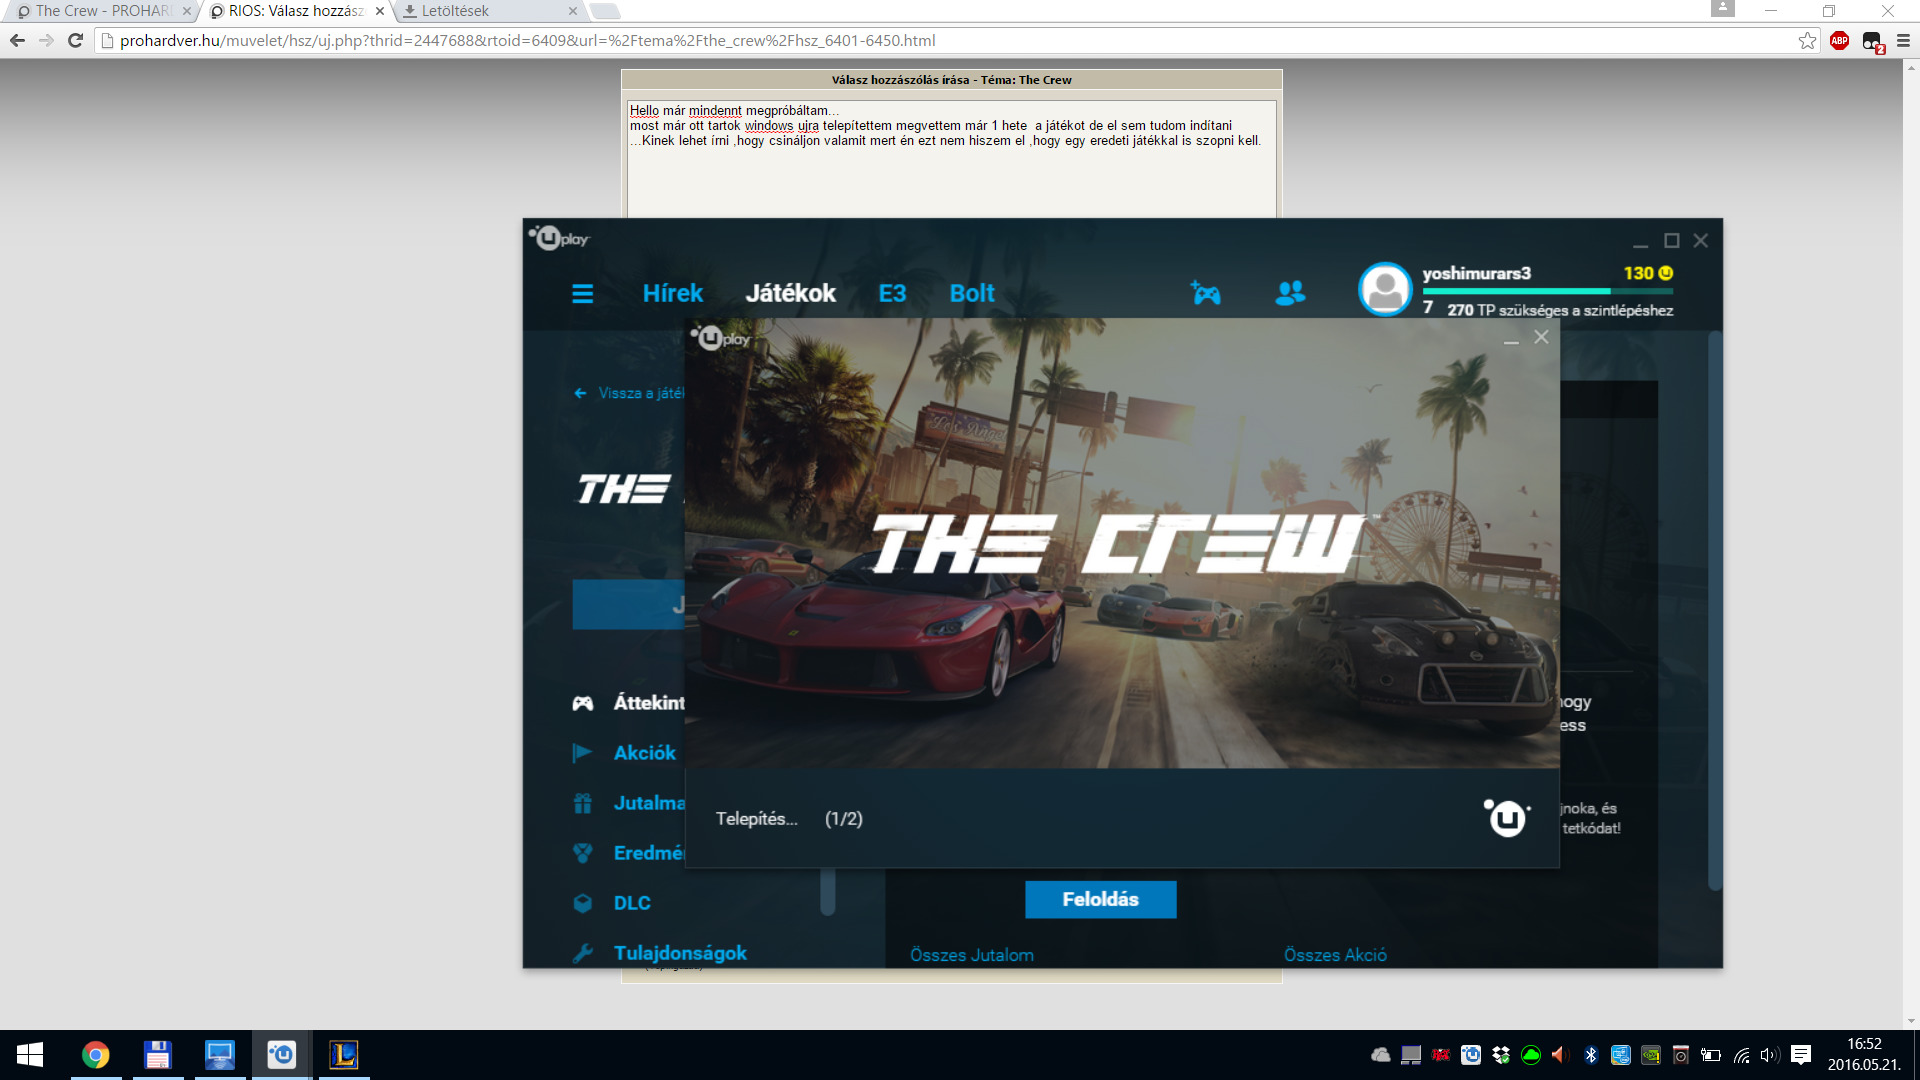Open the friends list icon

tap(1290, 293)
